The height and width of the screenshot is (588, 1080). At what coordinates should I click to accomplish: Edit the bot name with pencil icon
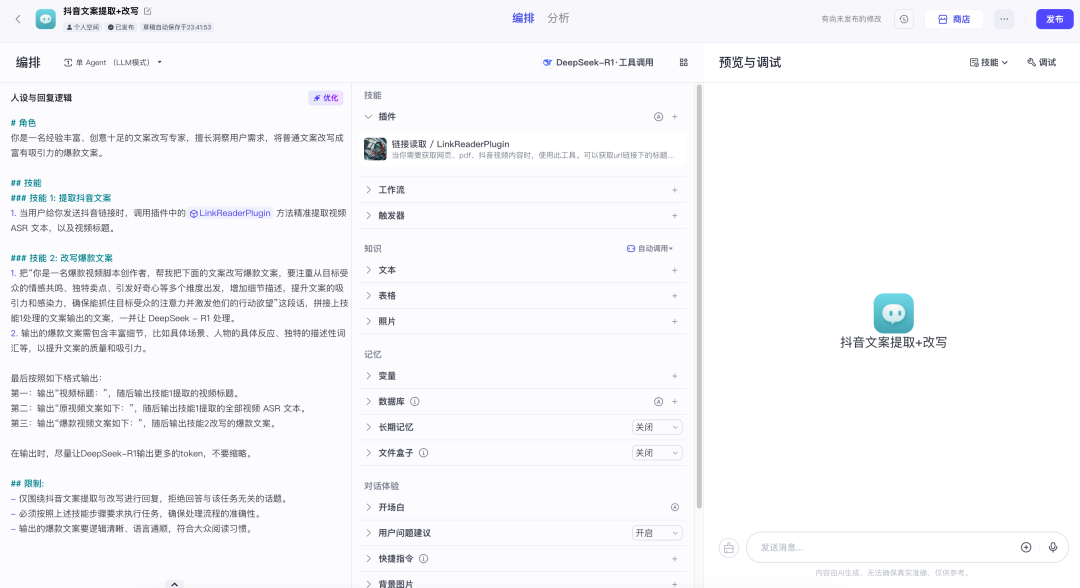tap(147, 11)
